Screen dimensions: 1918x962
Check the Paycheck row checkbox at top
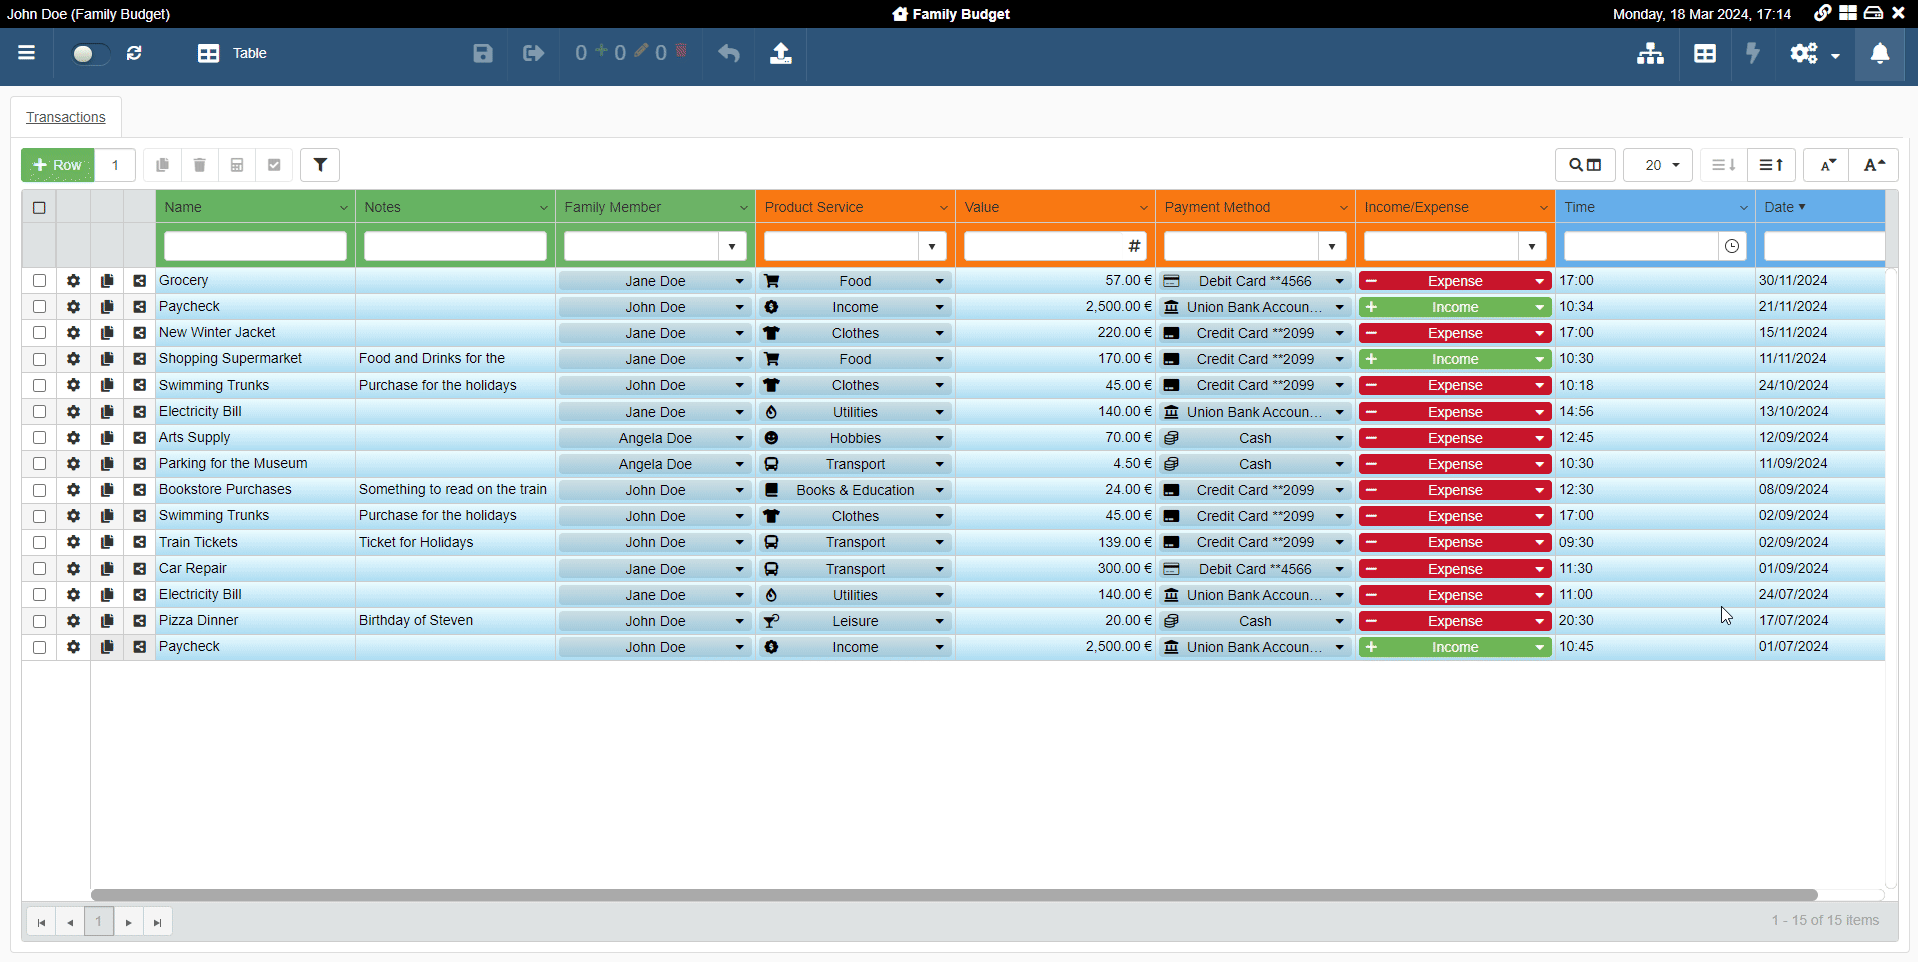[x=39, y=307]
